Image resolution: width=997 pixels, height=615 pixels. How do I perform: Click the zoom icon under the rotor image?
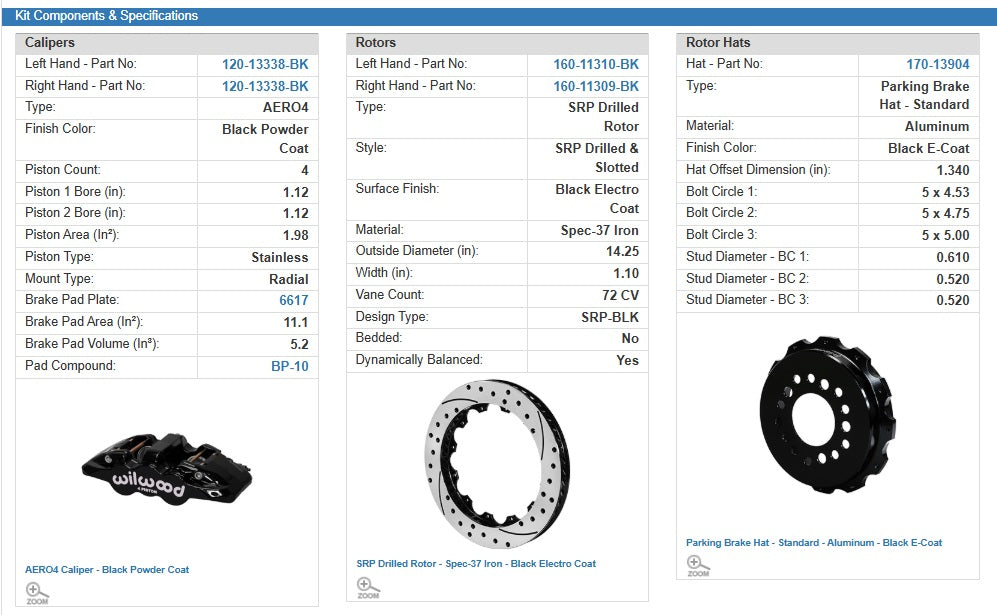point(368,587)
